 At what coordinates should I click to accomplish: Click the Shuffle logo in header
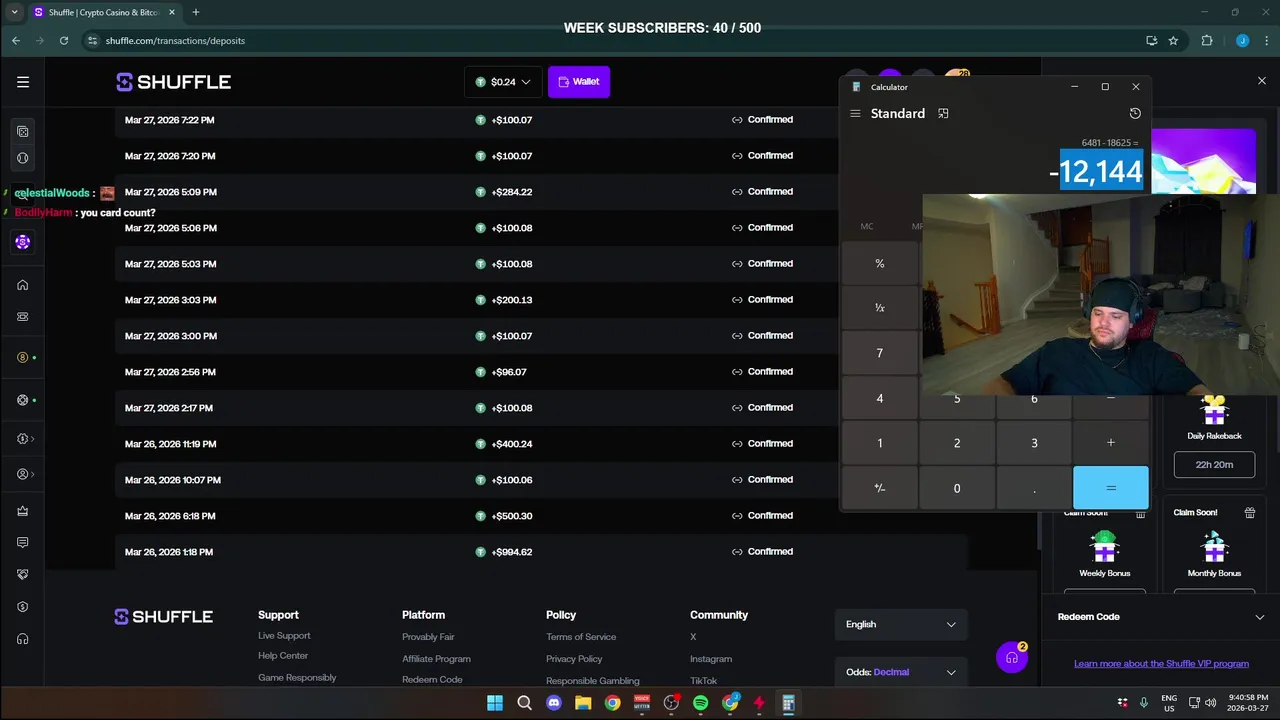pos(174,82)
